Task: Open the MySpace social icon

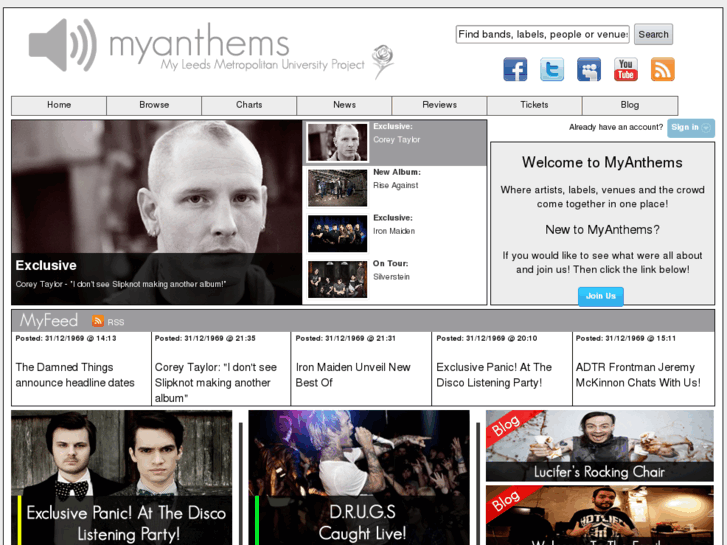Action: coord(589,70)
